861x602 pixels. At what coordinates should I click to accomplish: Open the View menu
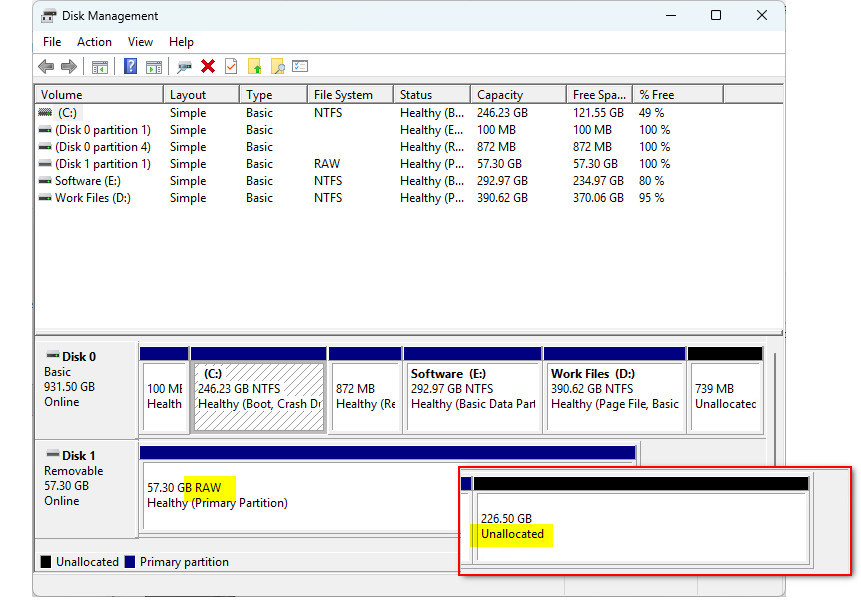coord(140,42)
